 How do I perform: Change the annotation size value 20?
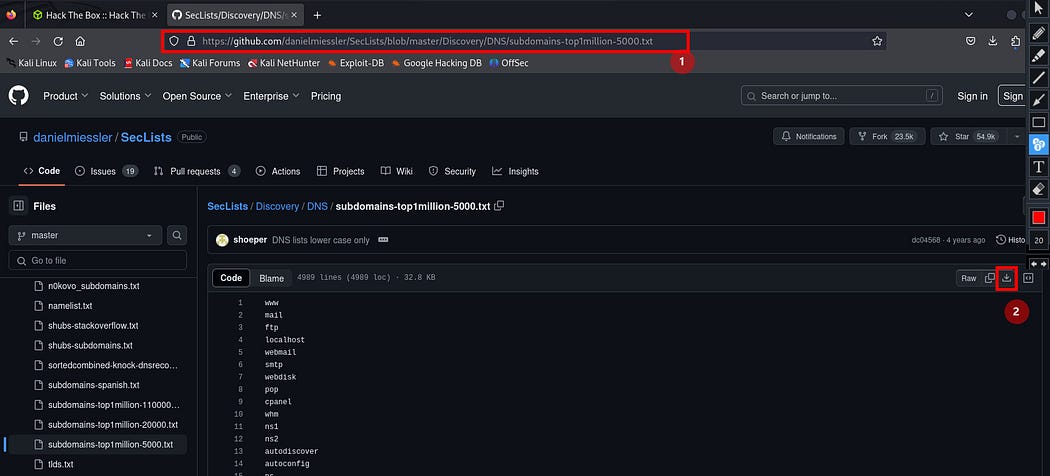1039,240
